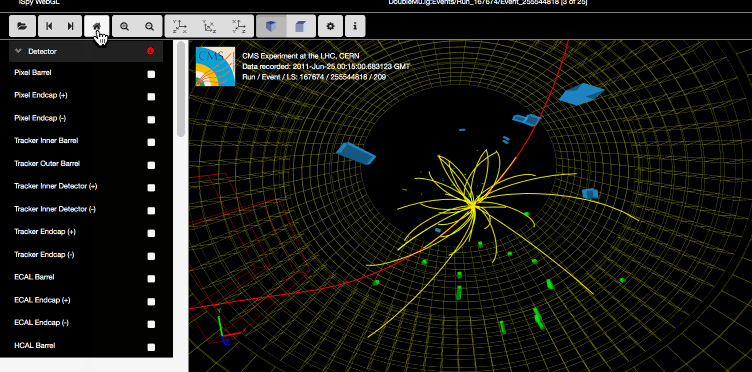Tick the HCAL Barrel checkbox
Image resolution: width=752 pixels, height=372 pixels.
151,347
